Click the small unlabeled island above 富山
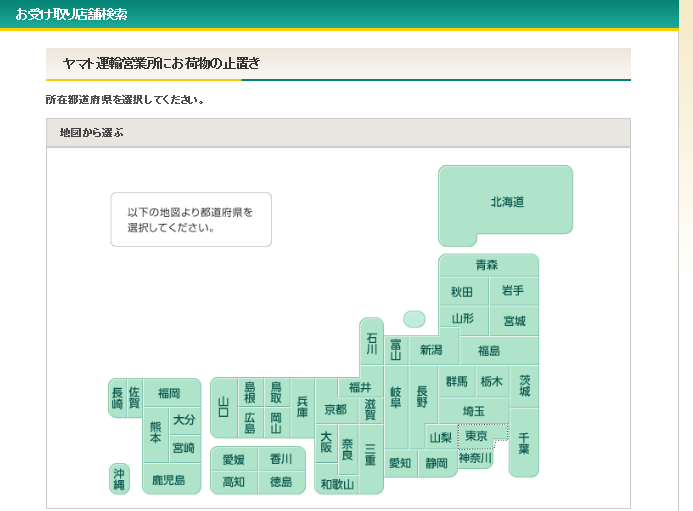Viewport: 693px width, 511px height. coord(414,319)
